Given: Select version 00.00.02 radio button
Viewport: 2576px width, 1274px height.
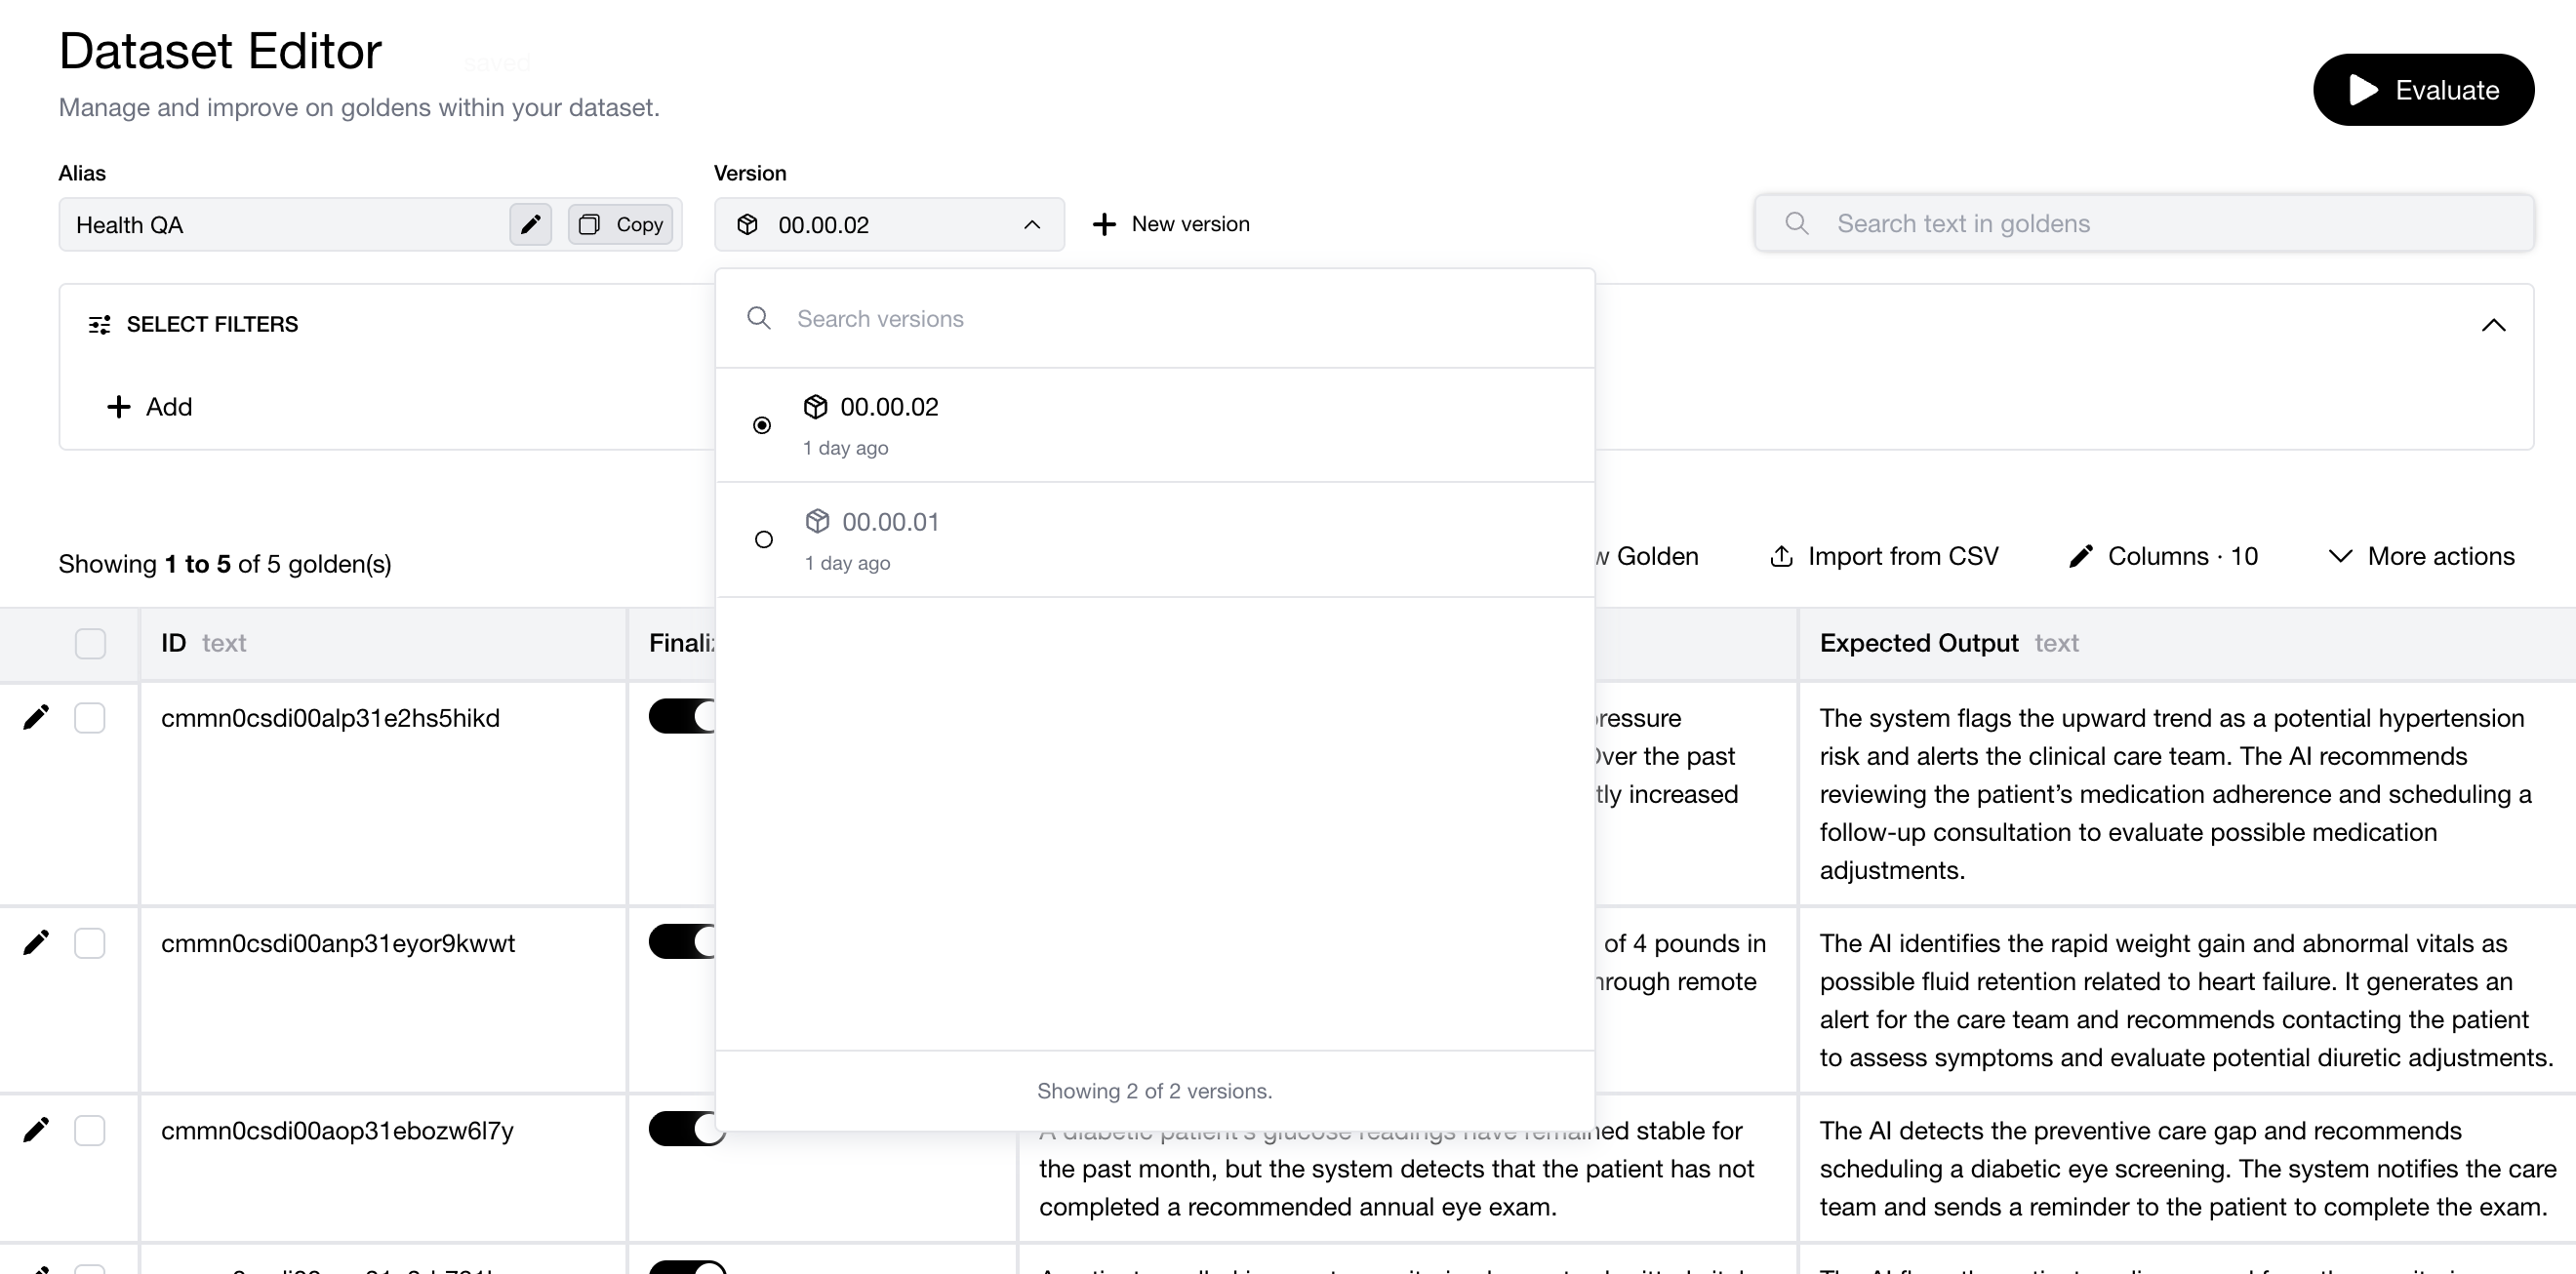Looking at the screenshot, I should [x=762, y=425].
